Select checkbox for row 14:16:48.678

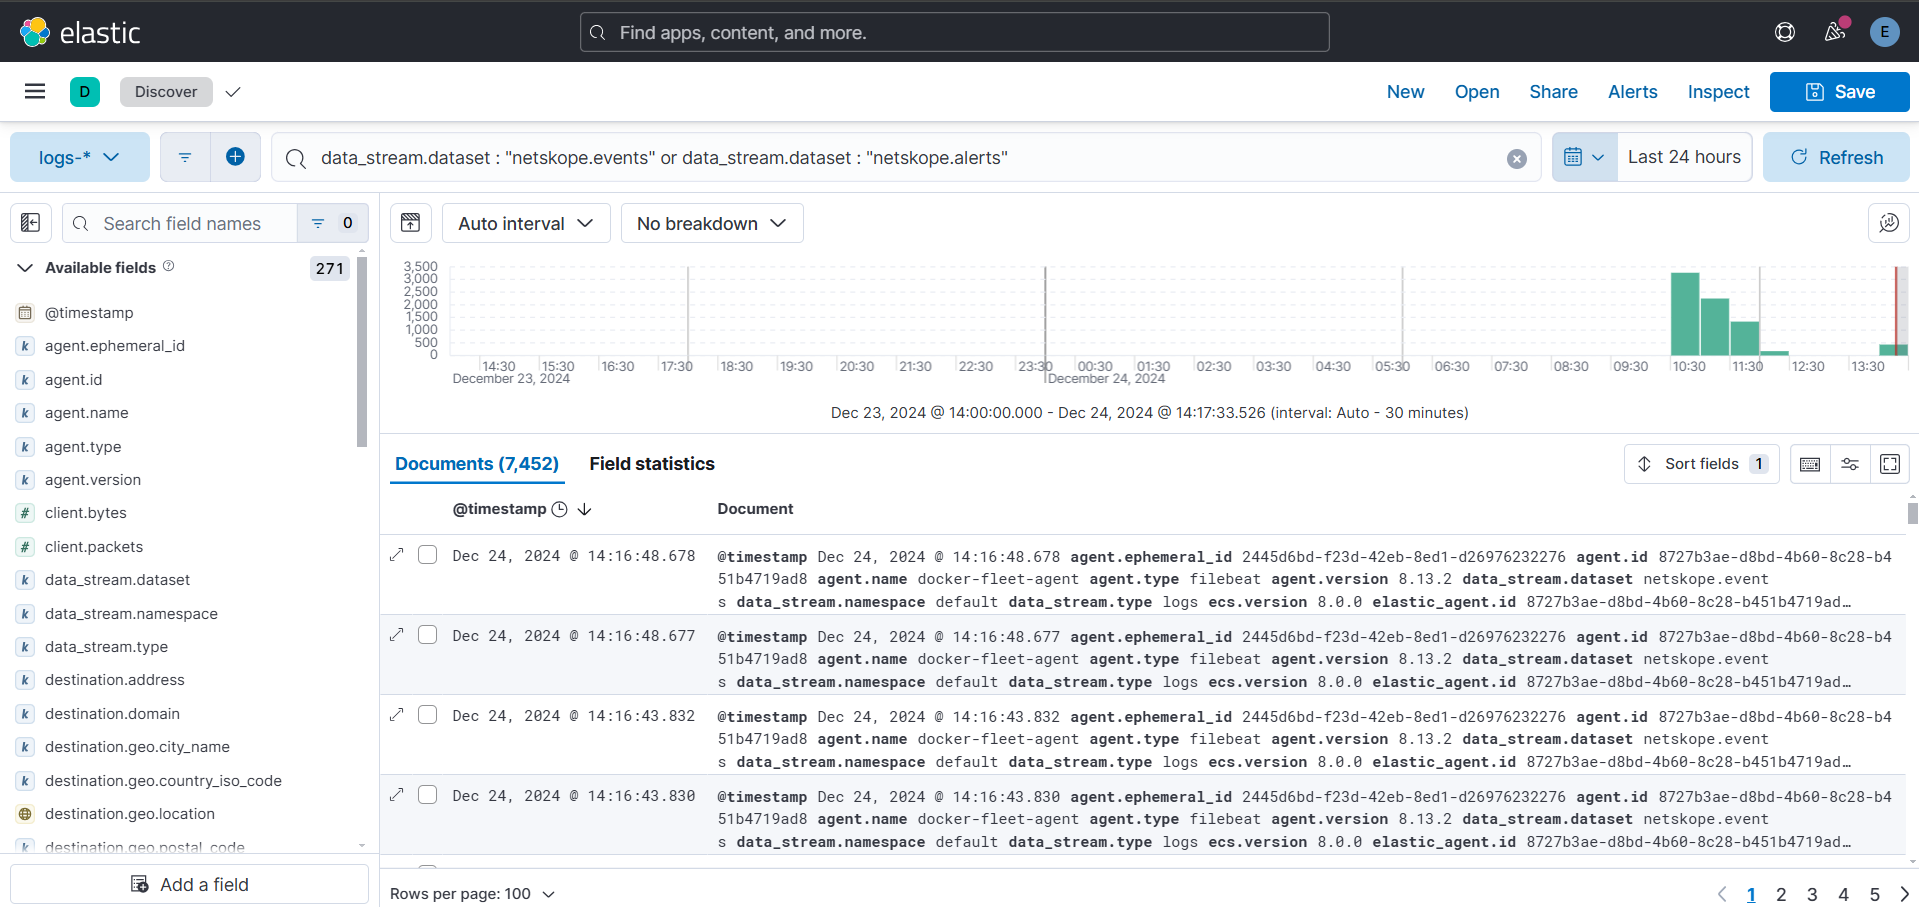tap(427, 555)
